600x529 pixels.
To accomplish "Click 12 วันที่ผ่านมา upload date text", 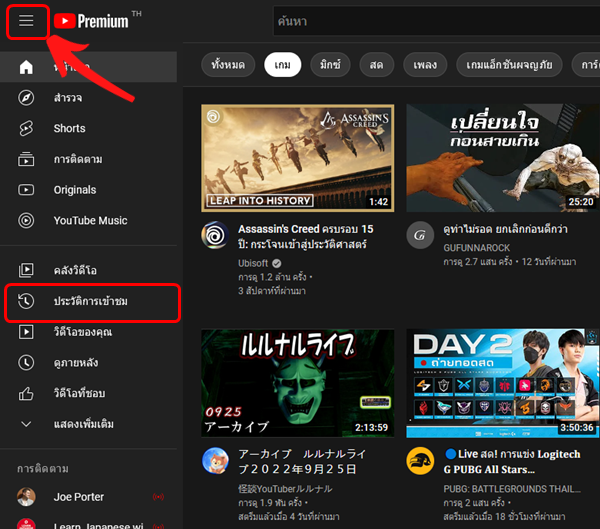I will (x=549, y=262).
